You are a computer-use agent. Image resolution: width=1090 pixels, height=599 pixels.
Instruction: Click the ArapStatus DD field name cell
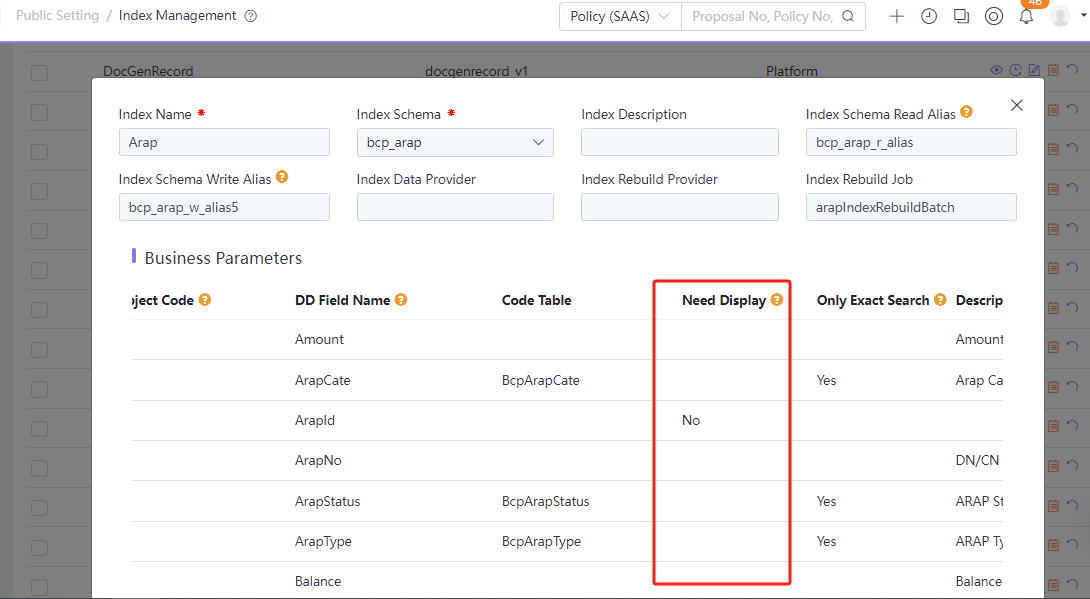point(327,501)
